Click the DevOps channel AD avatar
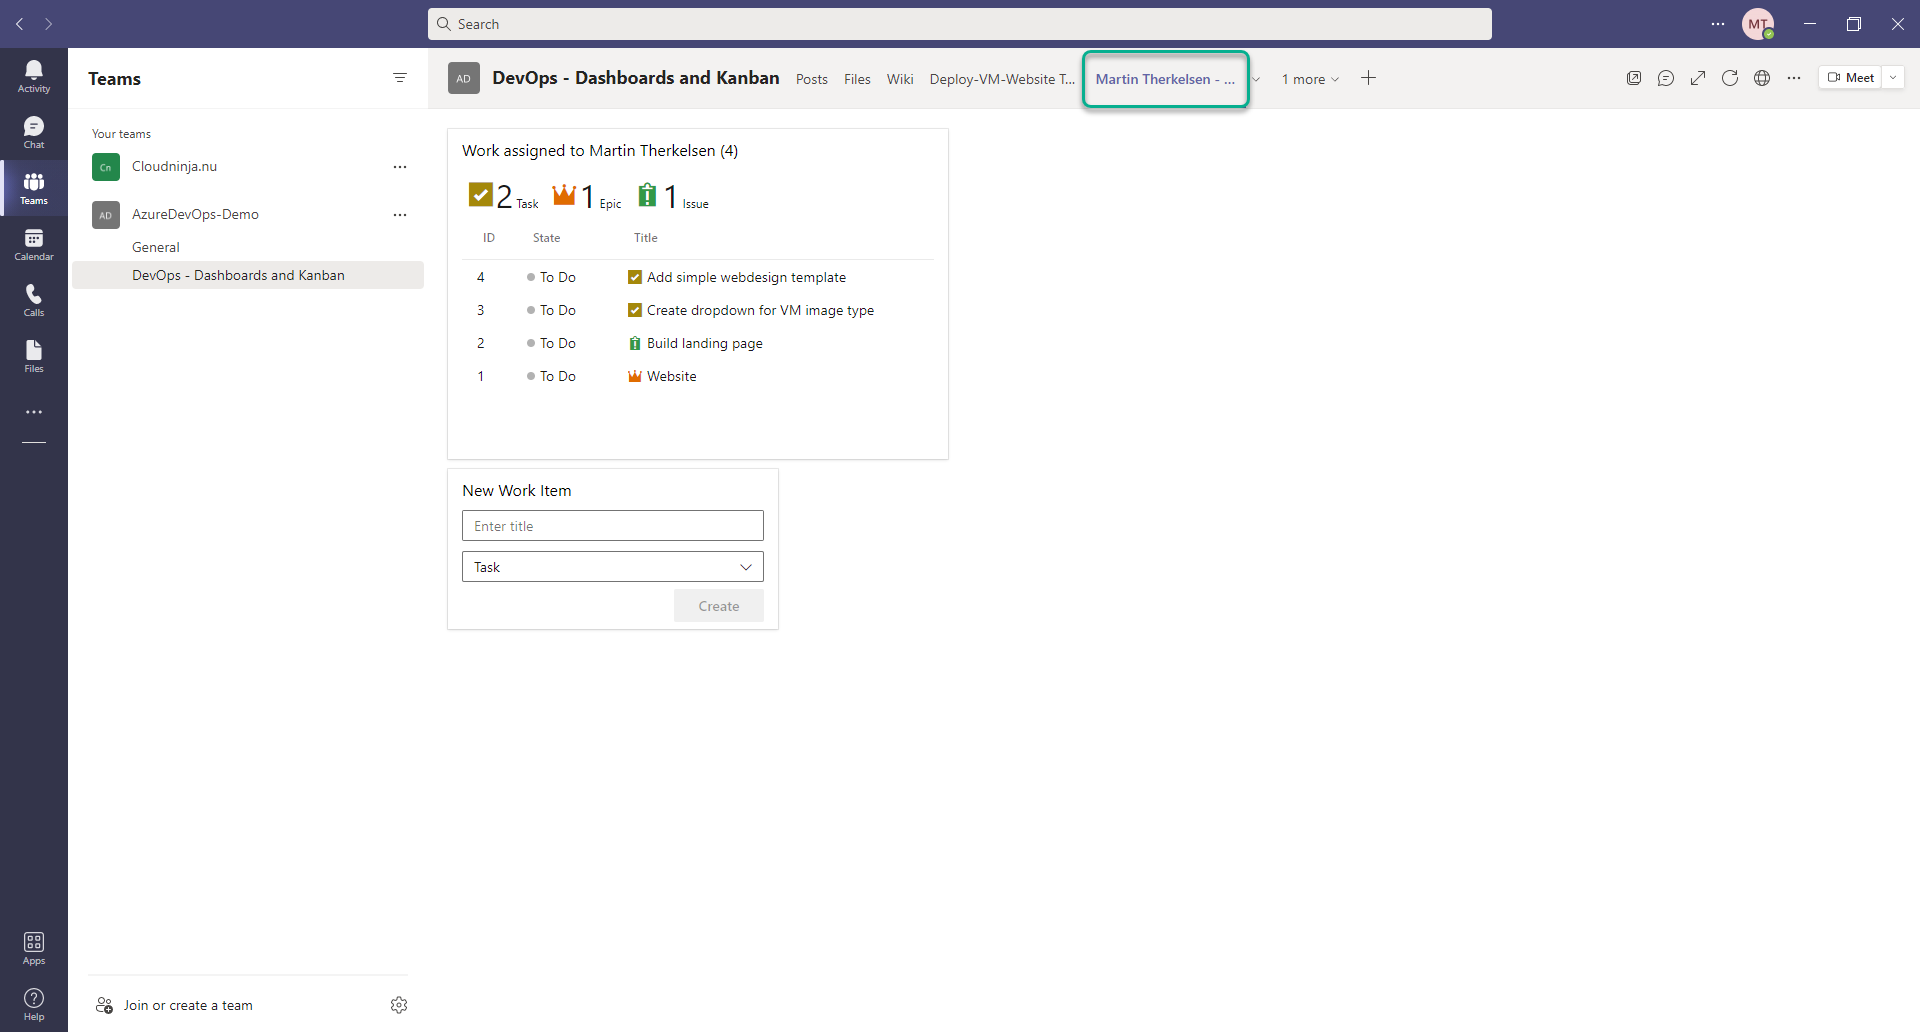The image size is (1920, 1032). (x=464, y=78)
